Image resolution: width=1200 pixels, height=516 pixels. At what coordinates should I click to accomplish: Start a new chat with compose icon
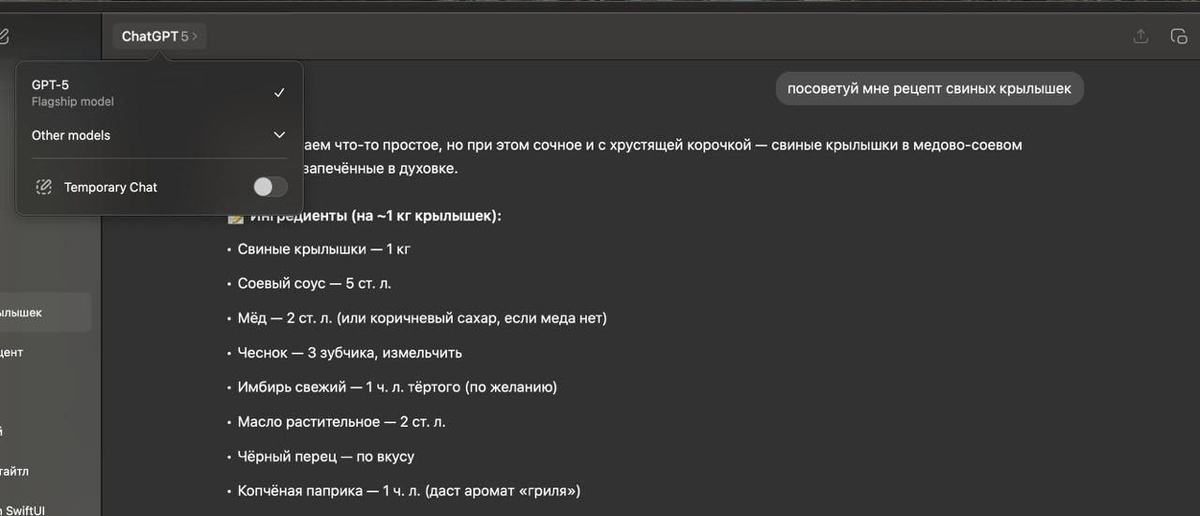[x=3, y=36]
